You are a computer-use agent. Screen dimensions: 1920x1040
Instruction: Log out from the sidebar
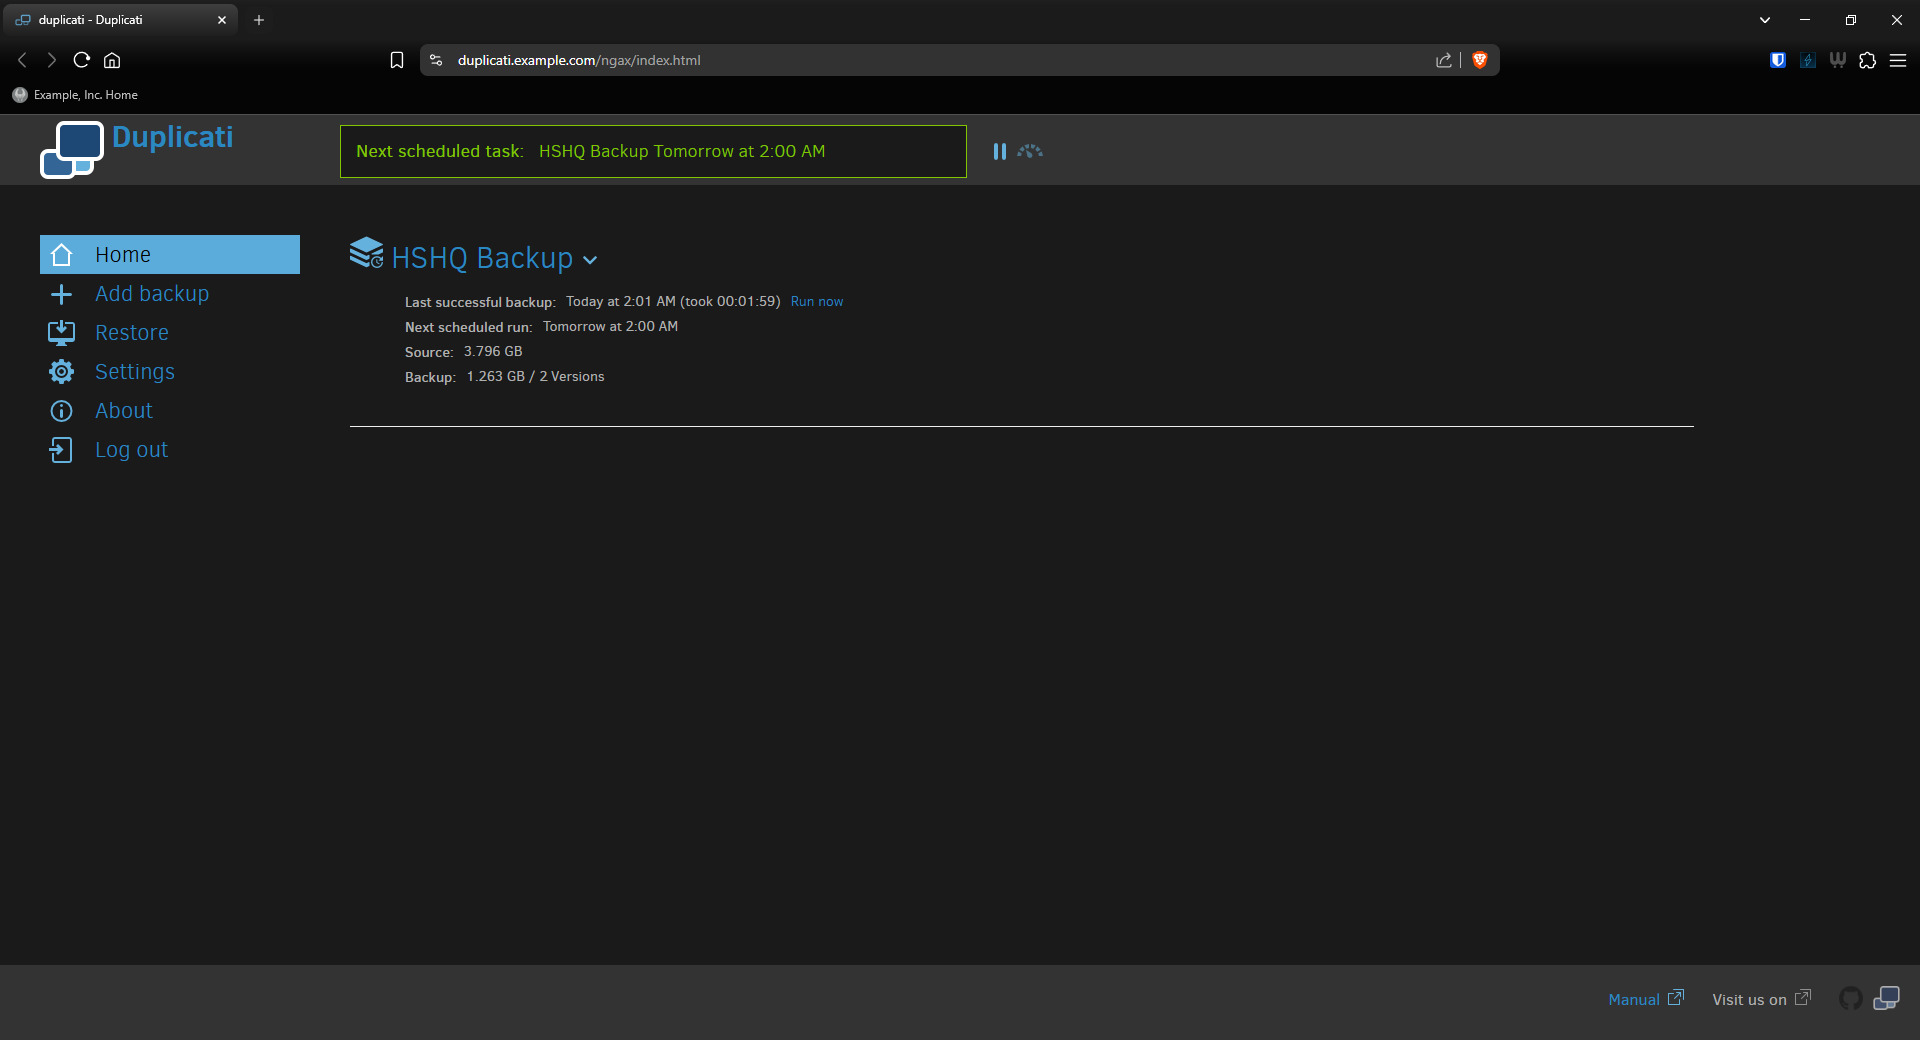131,450
